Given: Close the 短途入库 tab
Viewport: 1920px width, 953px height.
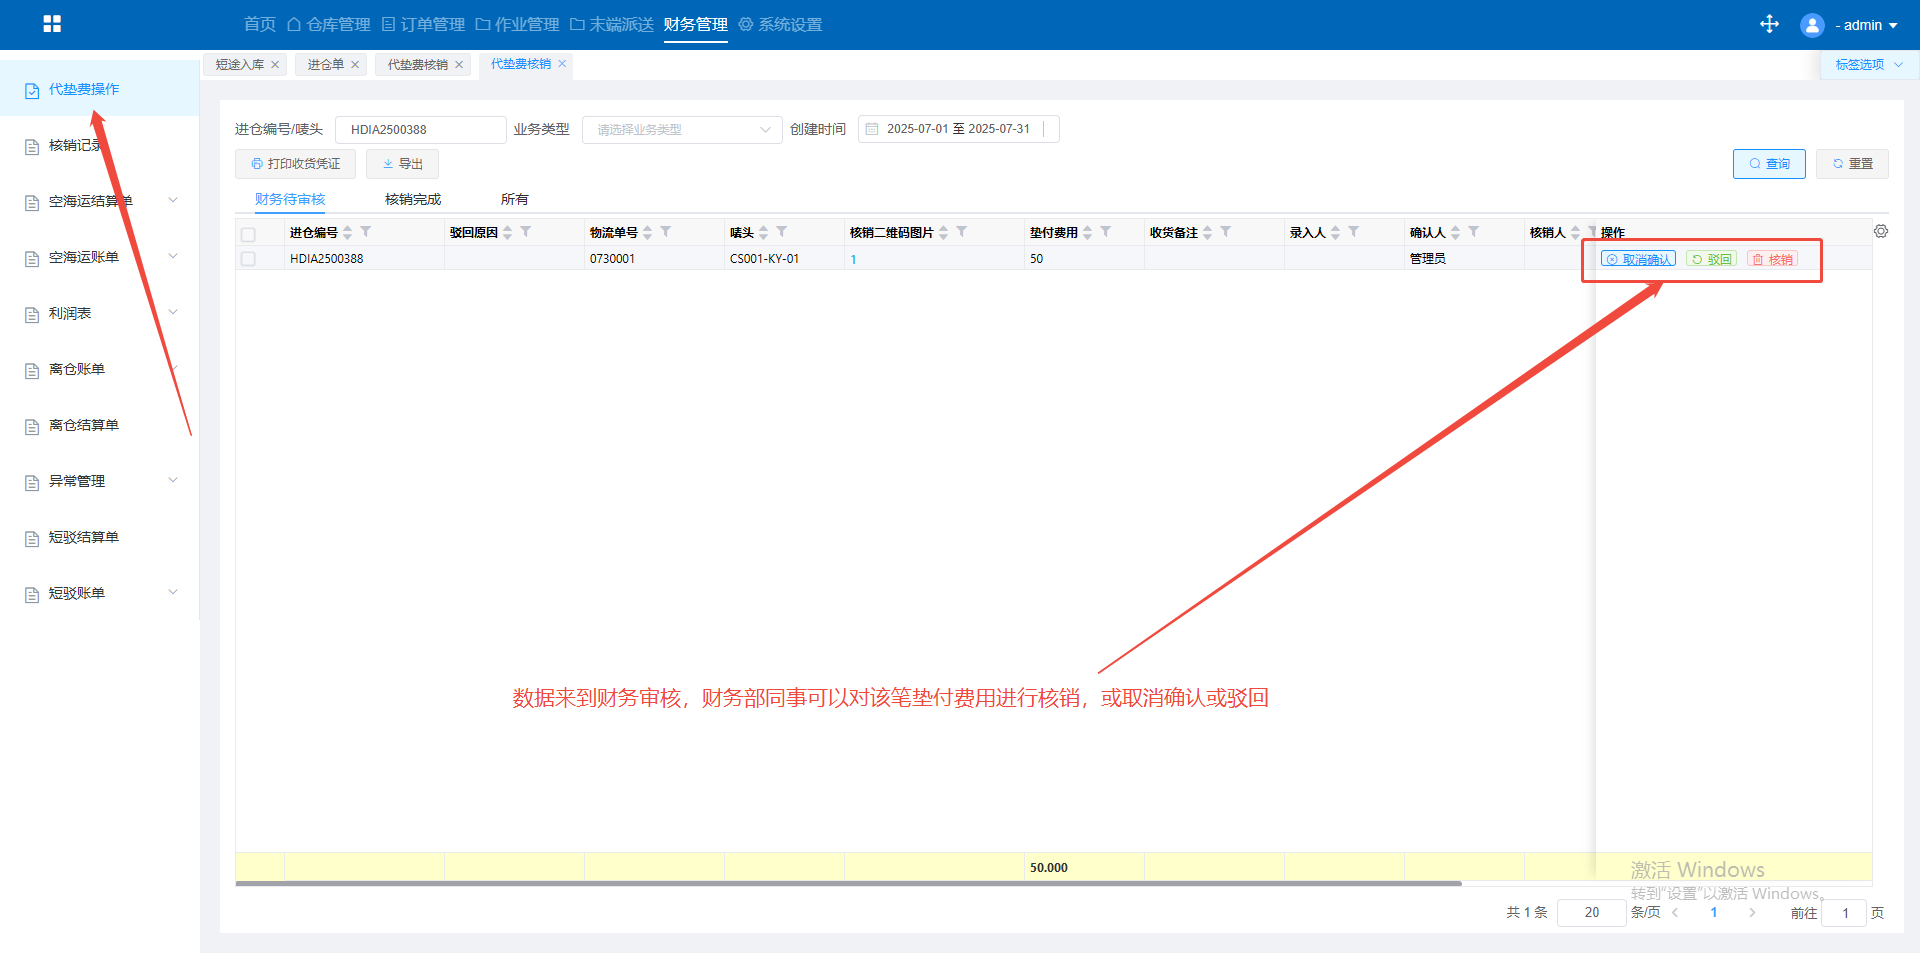Looking at the screenshot, I should (275, 65).
